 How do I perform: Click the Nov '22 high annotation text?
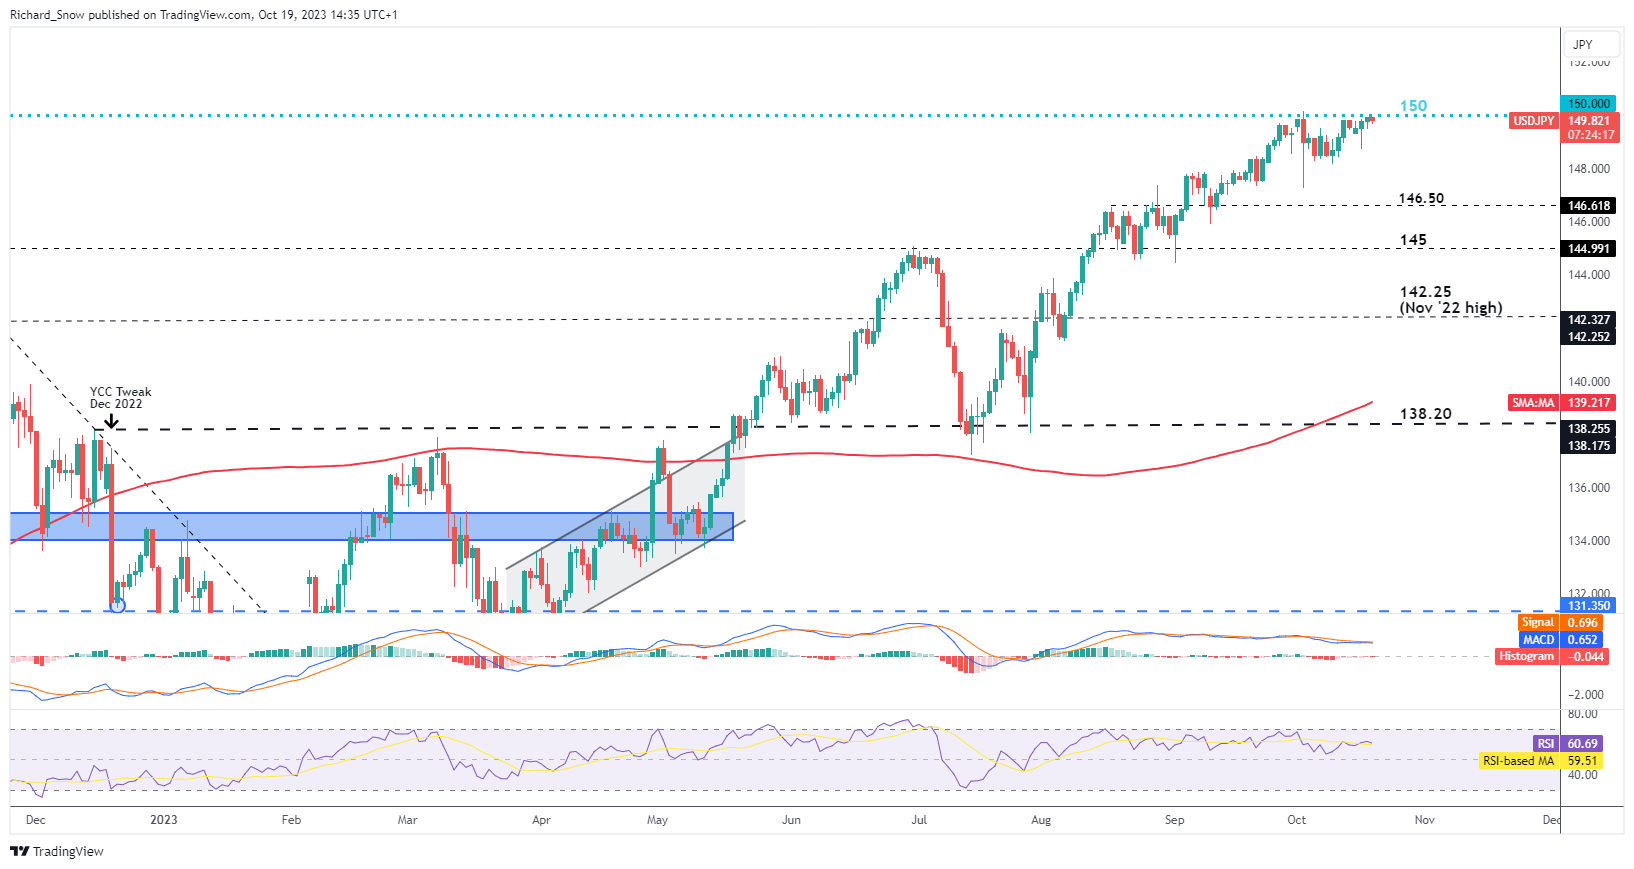tap(1450, 308)
